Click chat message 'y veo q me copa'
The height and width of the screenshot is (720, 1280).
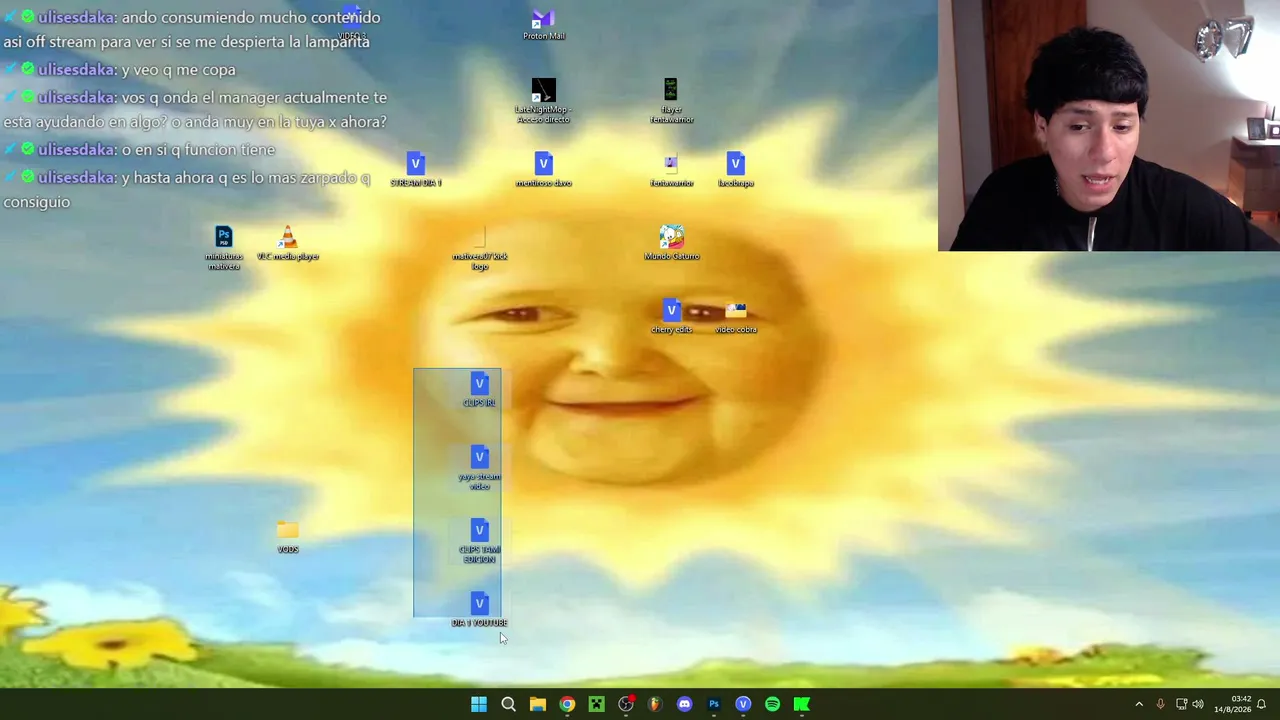pyautogui.click(x=178, y=69)
